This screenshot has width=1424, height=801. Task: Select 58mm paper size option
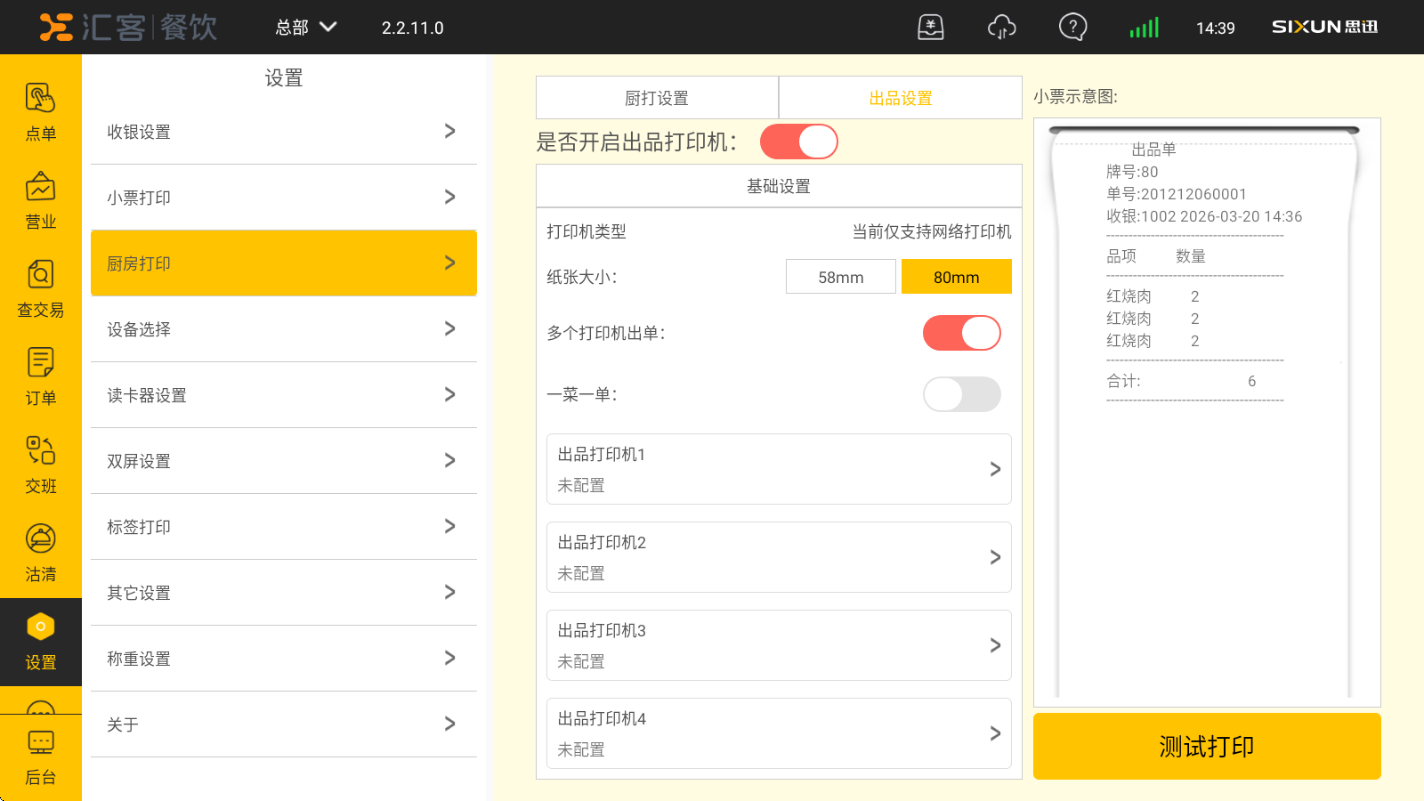click(x=840, y=277)
